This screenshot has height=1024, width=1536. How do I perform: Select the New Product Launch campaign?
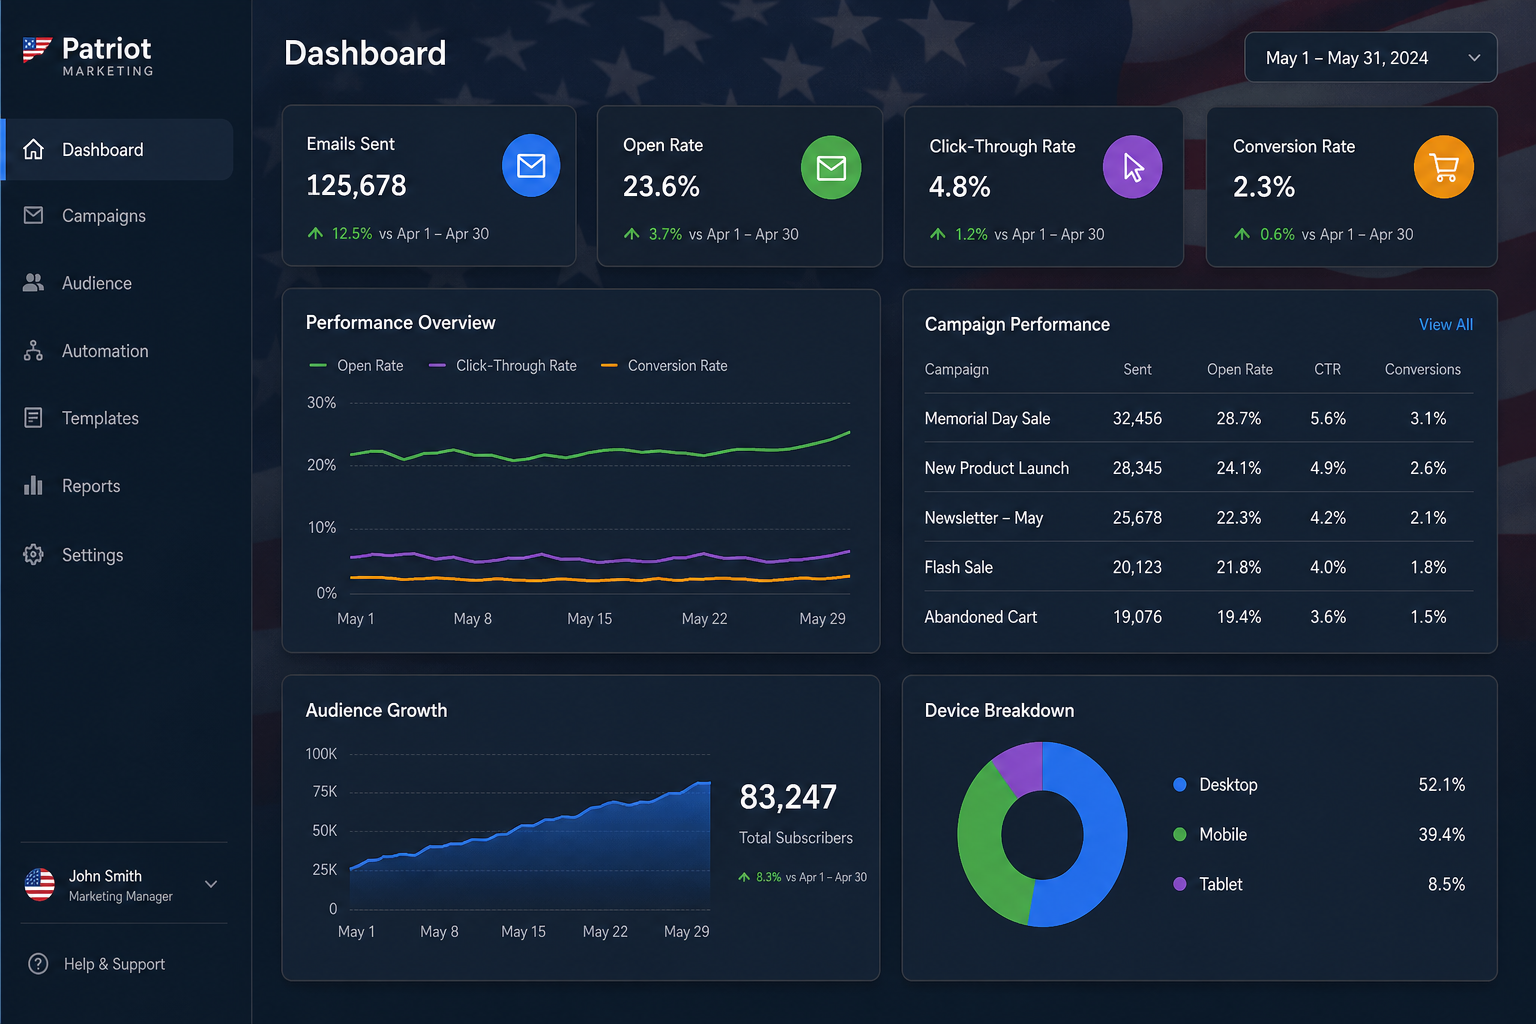pos(1198,468)
